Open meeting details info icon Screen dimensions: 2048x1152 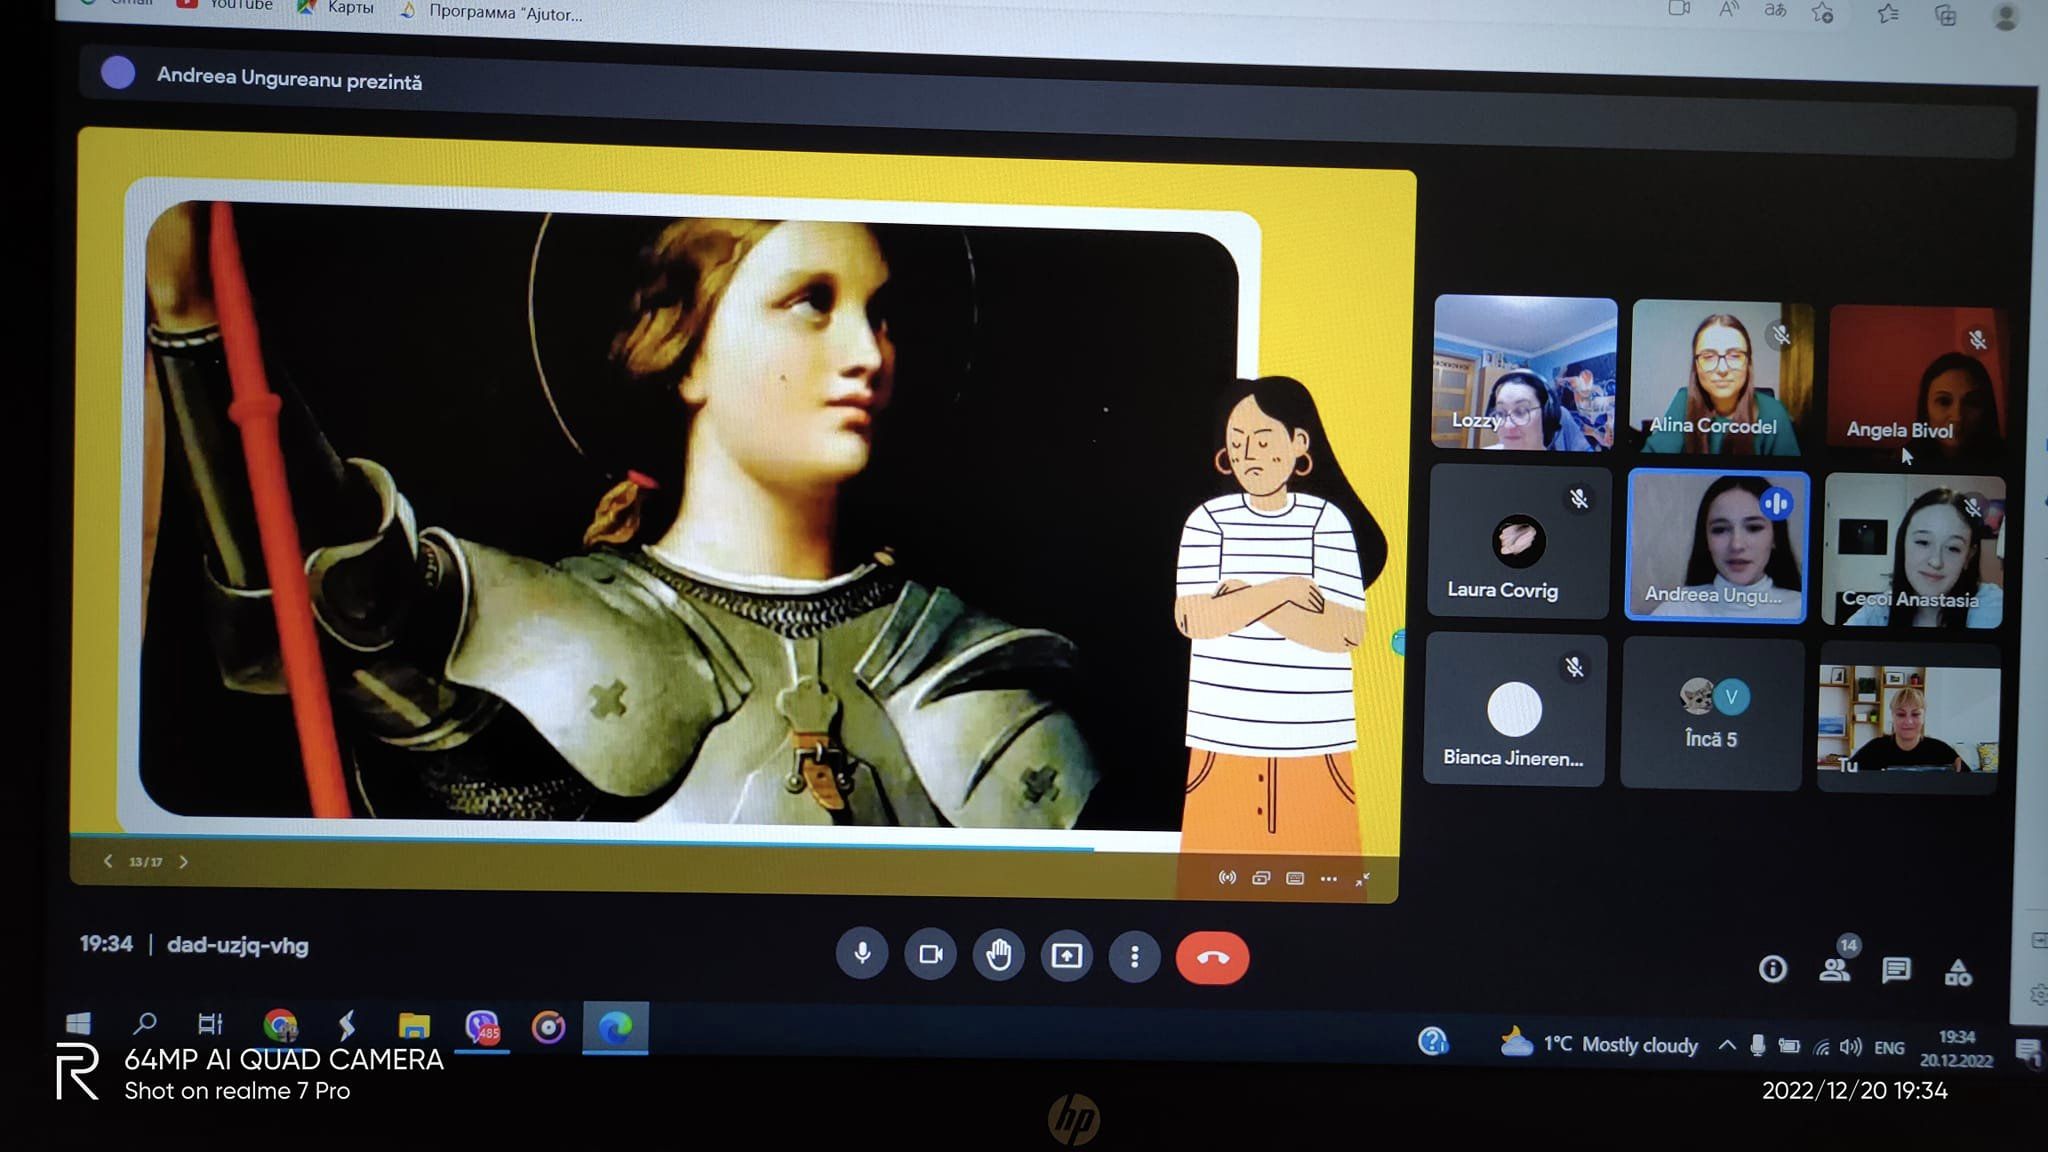click(x=1772, y=969)
